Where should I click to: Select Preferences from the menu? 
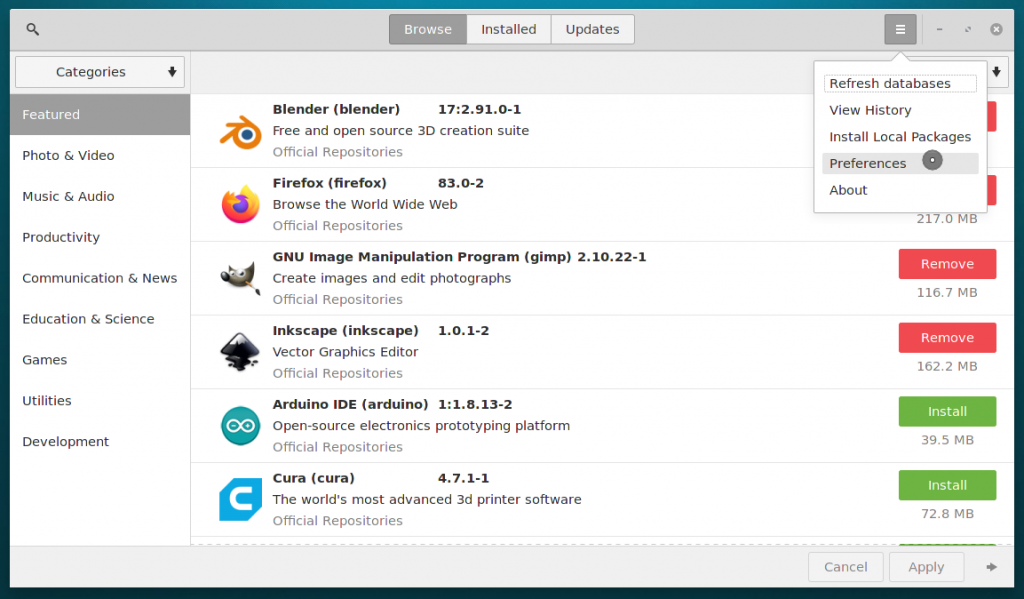[x=868, y=163]
